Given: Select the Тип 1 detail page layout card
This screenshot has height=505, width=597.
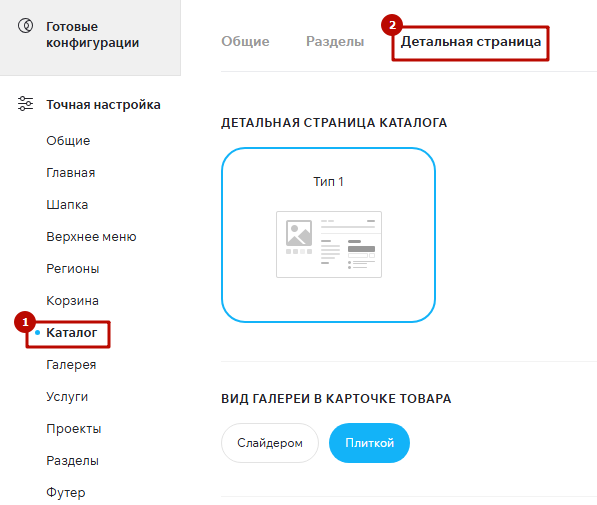Looking at the screenshot, I should (328, 235).
